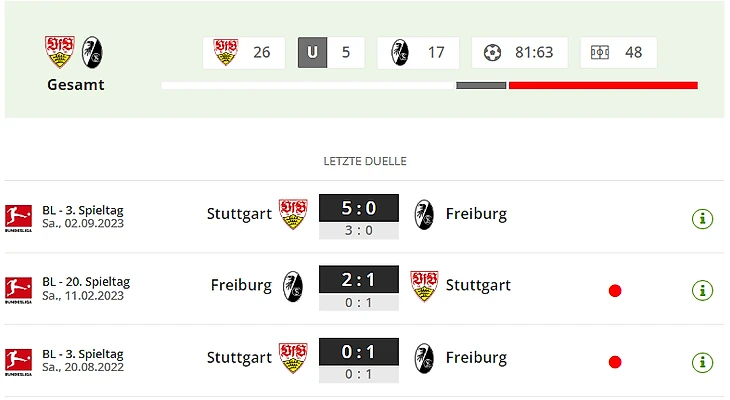The height and width of the screenshot is (400, 730).
Task: Select the Stuttgart crest with 26 wins
Action: (x=226, y=52)
